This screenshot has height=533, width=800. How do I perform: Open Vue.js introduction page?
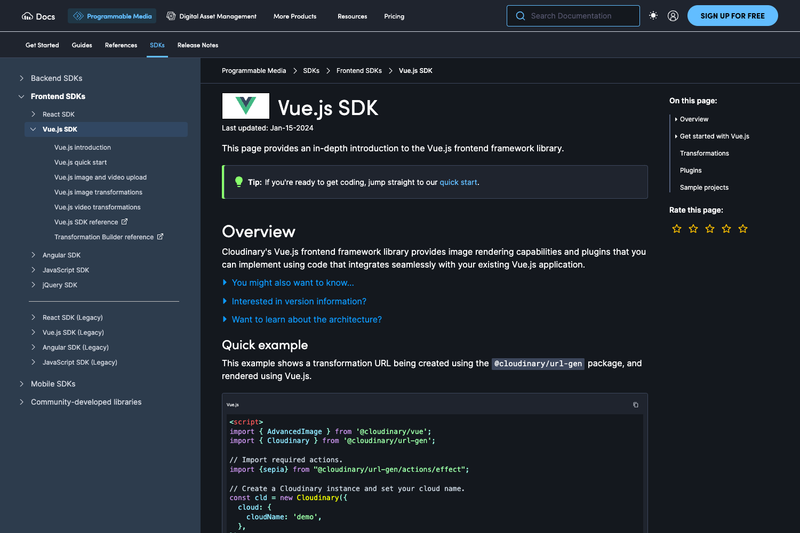(x=83, y=147)
